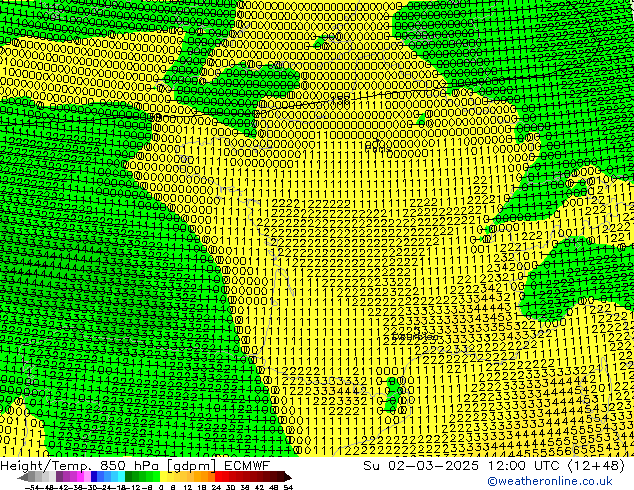This screenshot has width=634, height=490.
Task: Pick the dark blue swatch above legend value -30
Action: point(94,476)
